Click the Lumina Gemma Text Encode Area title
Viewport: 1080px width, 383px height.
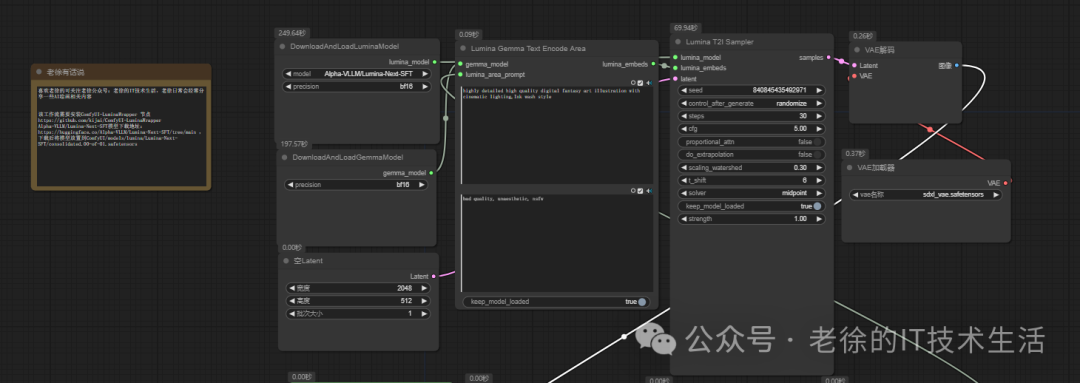[528, 49]
